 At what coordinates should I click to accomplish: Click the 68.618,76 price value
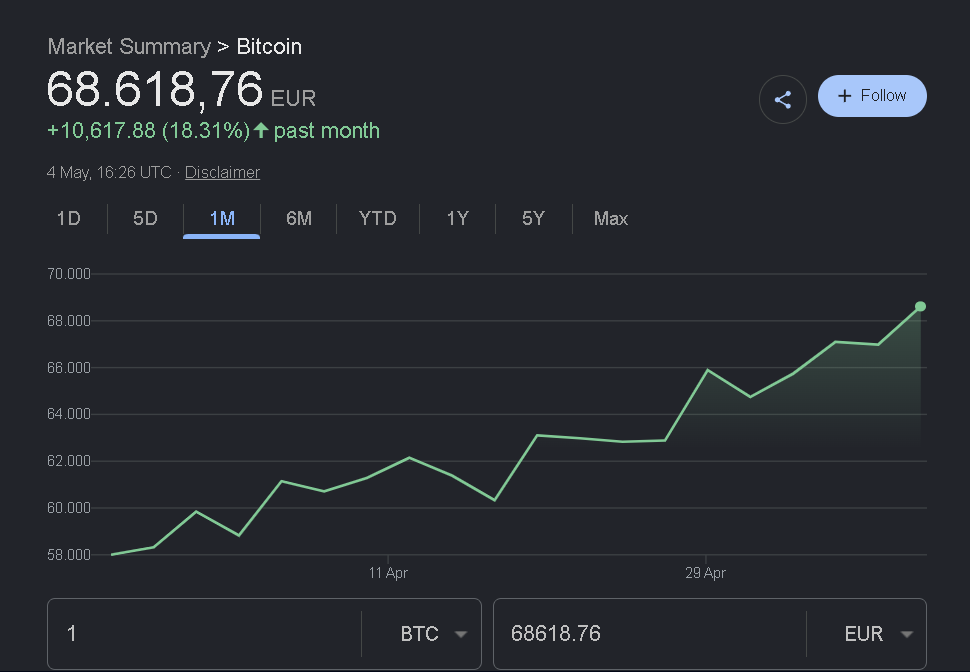coord(155,89)
